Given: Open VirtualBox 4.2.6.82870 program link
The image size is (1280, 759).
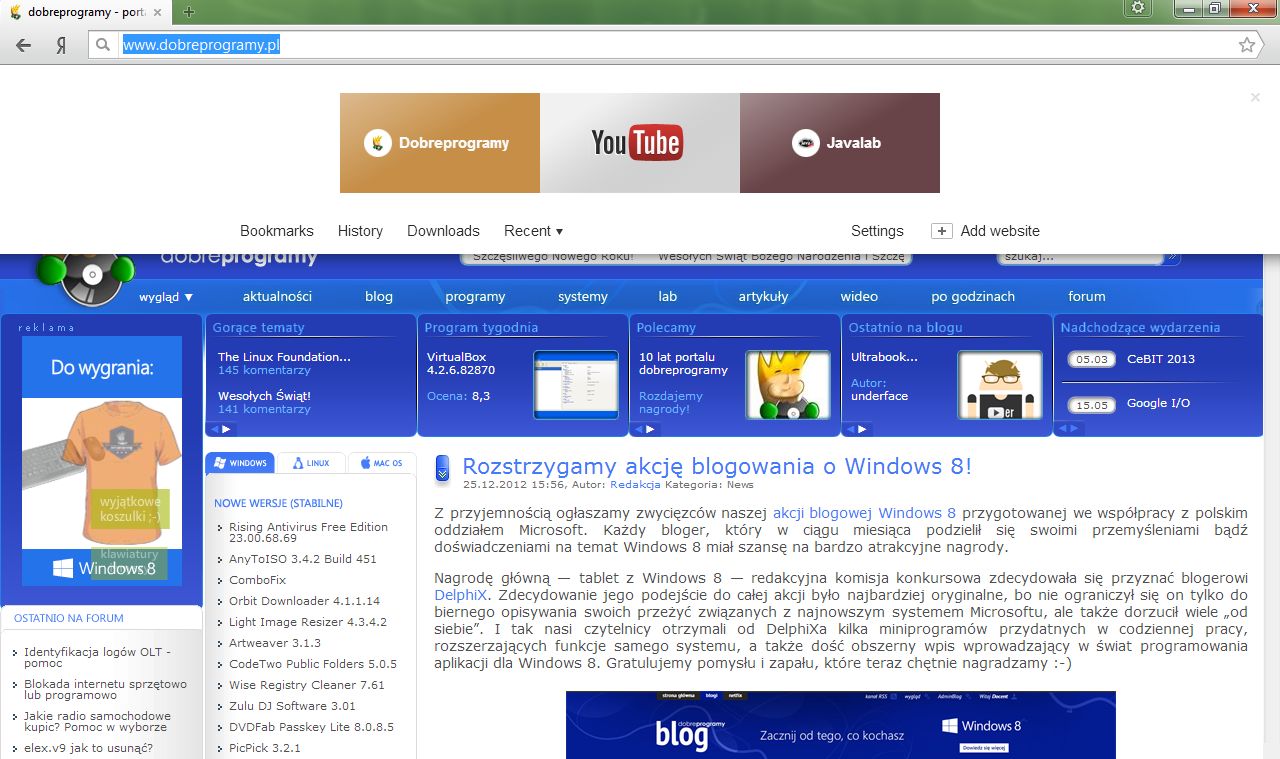Looking at the screenshot, I should click(461, 363).
